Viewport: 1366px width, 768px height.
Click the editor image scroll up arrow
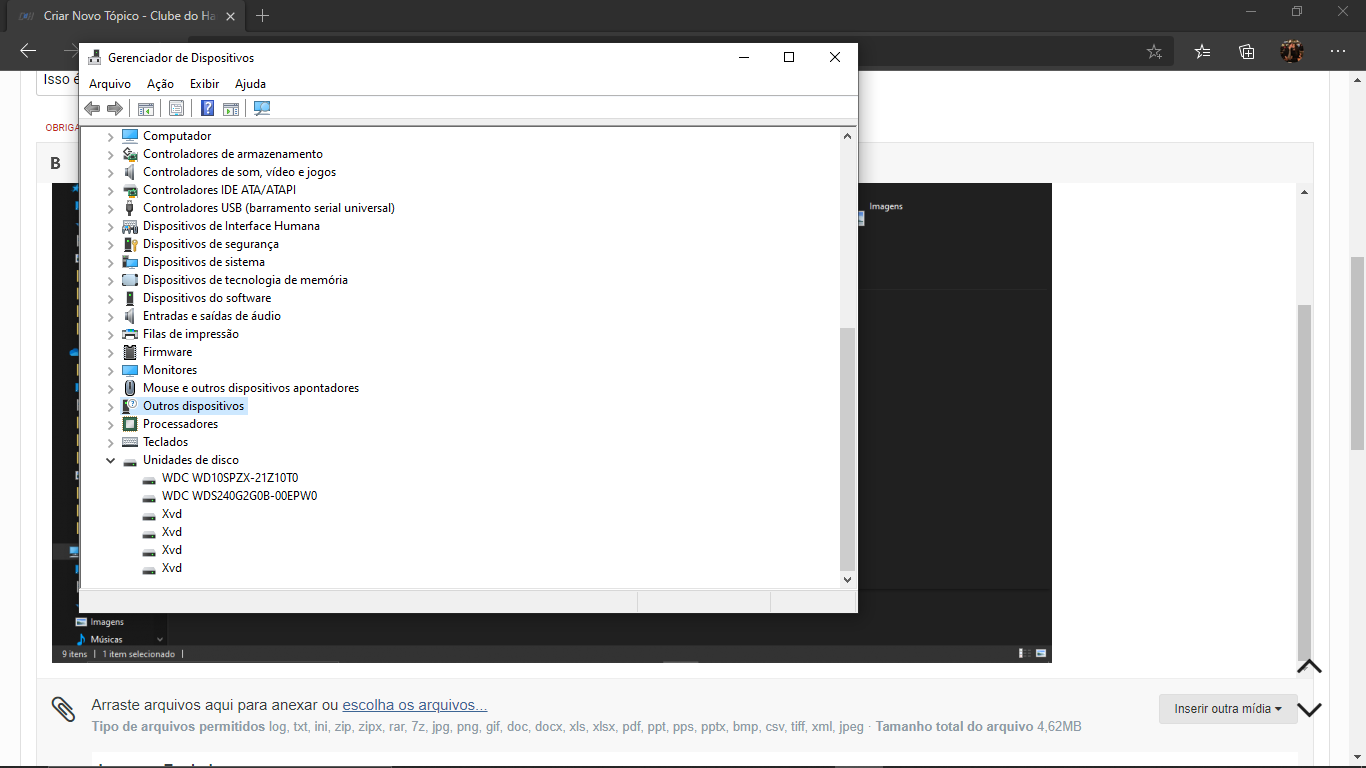click(1304, 191)
